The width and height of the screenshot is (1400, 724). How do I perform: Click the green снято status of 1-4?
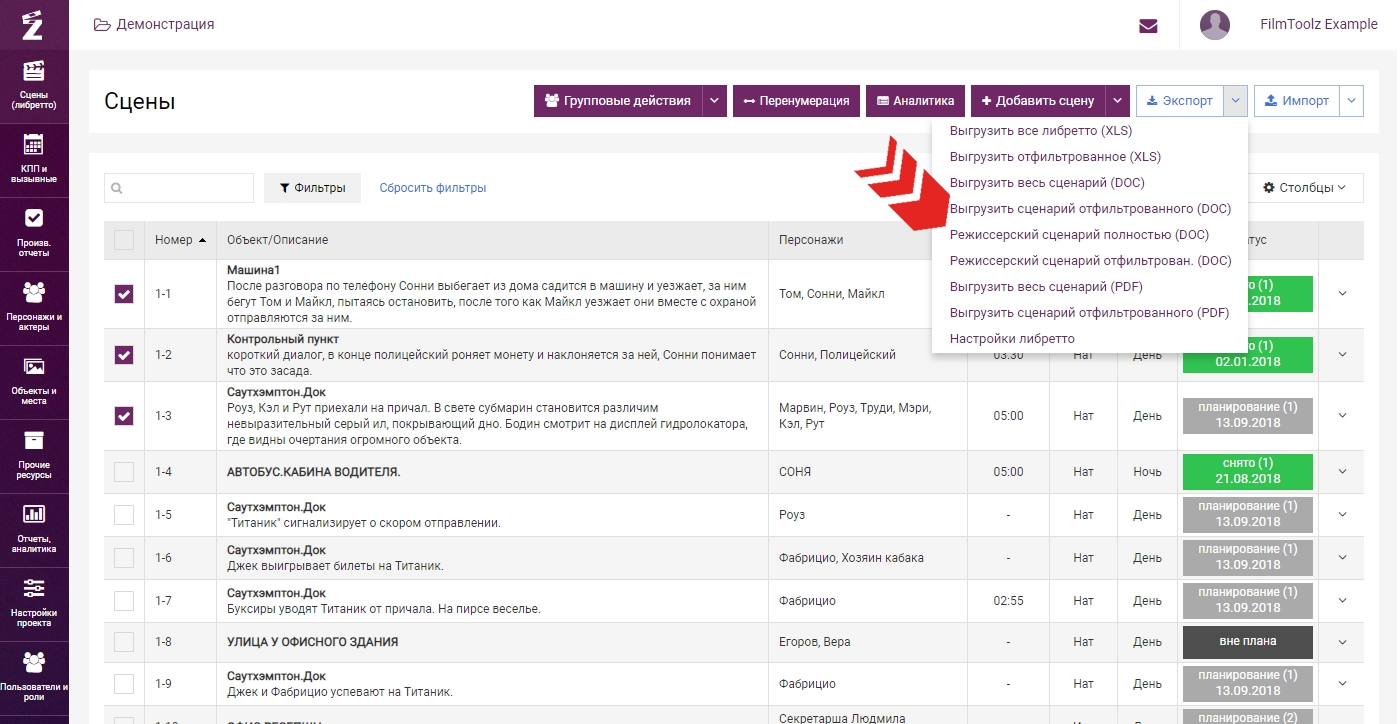[1247, 472]
